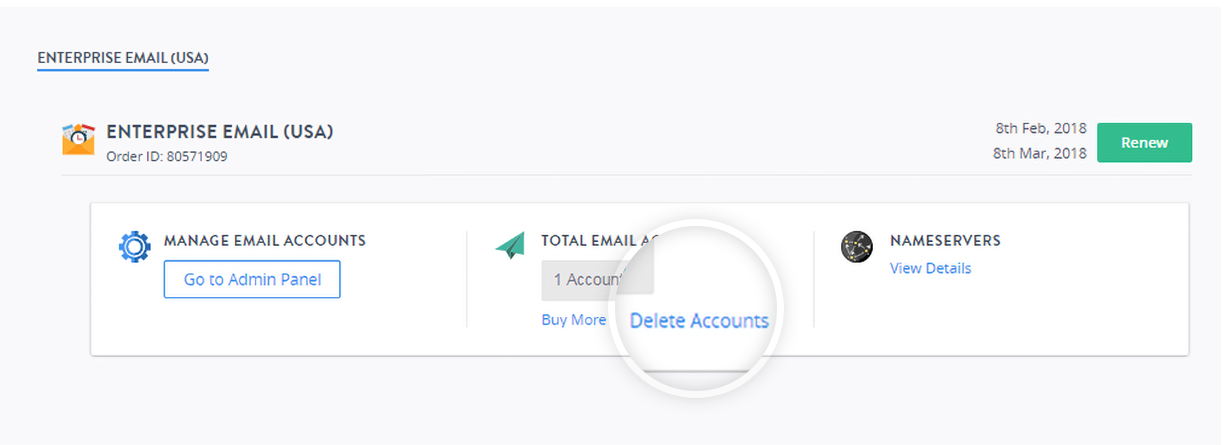Click the Enterprise Email (USA) order title
The image size is (1230, 445).
pyautogui.click(x=220, y=131)
